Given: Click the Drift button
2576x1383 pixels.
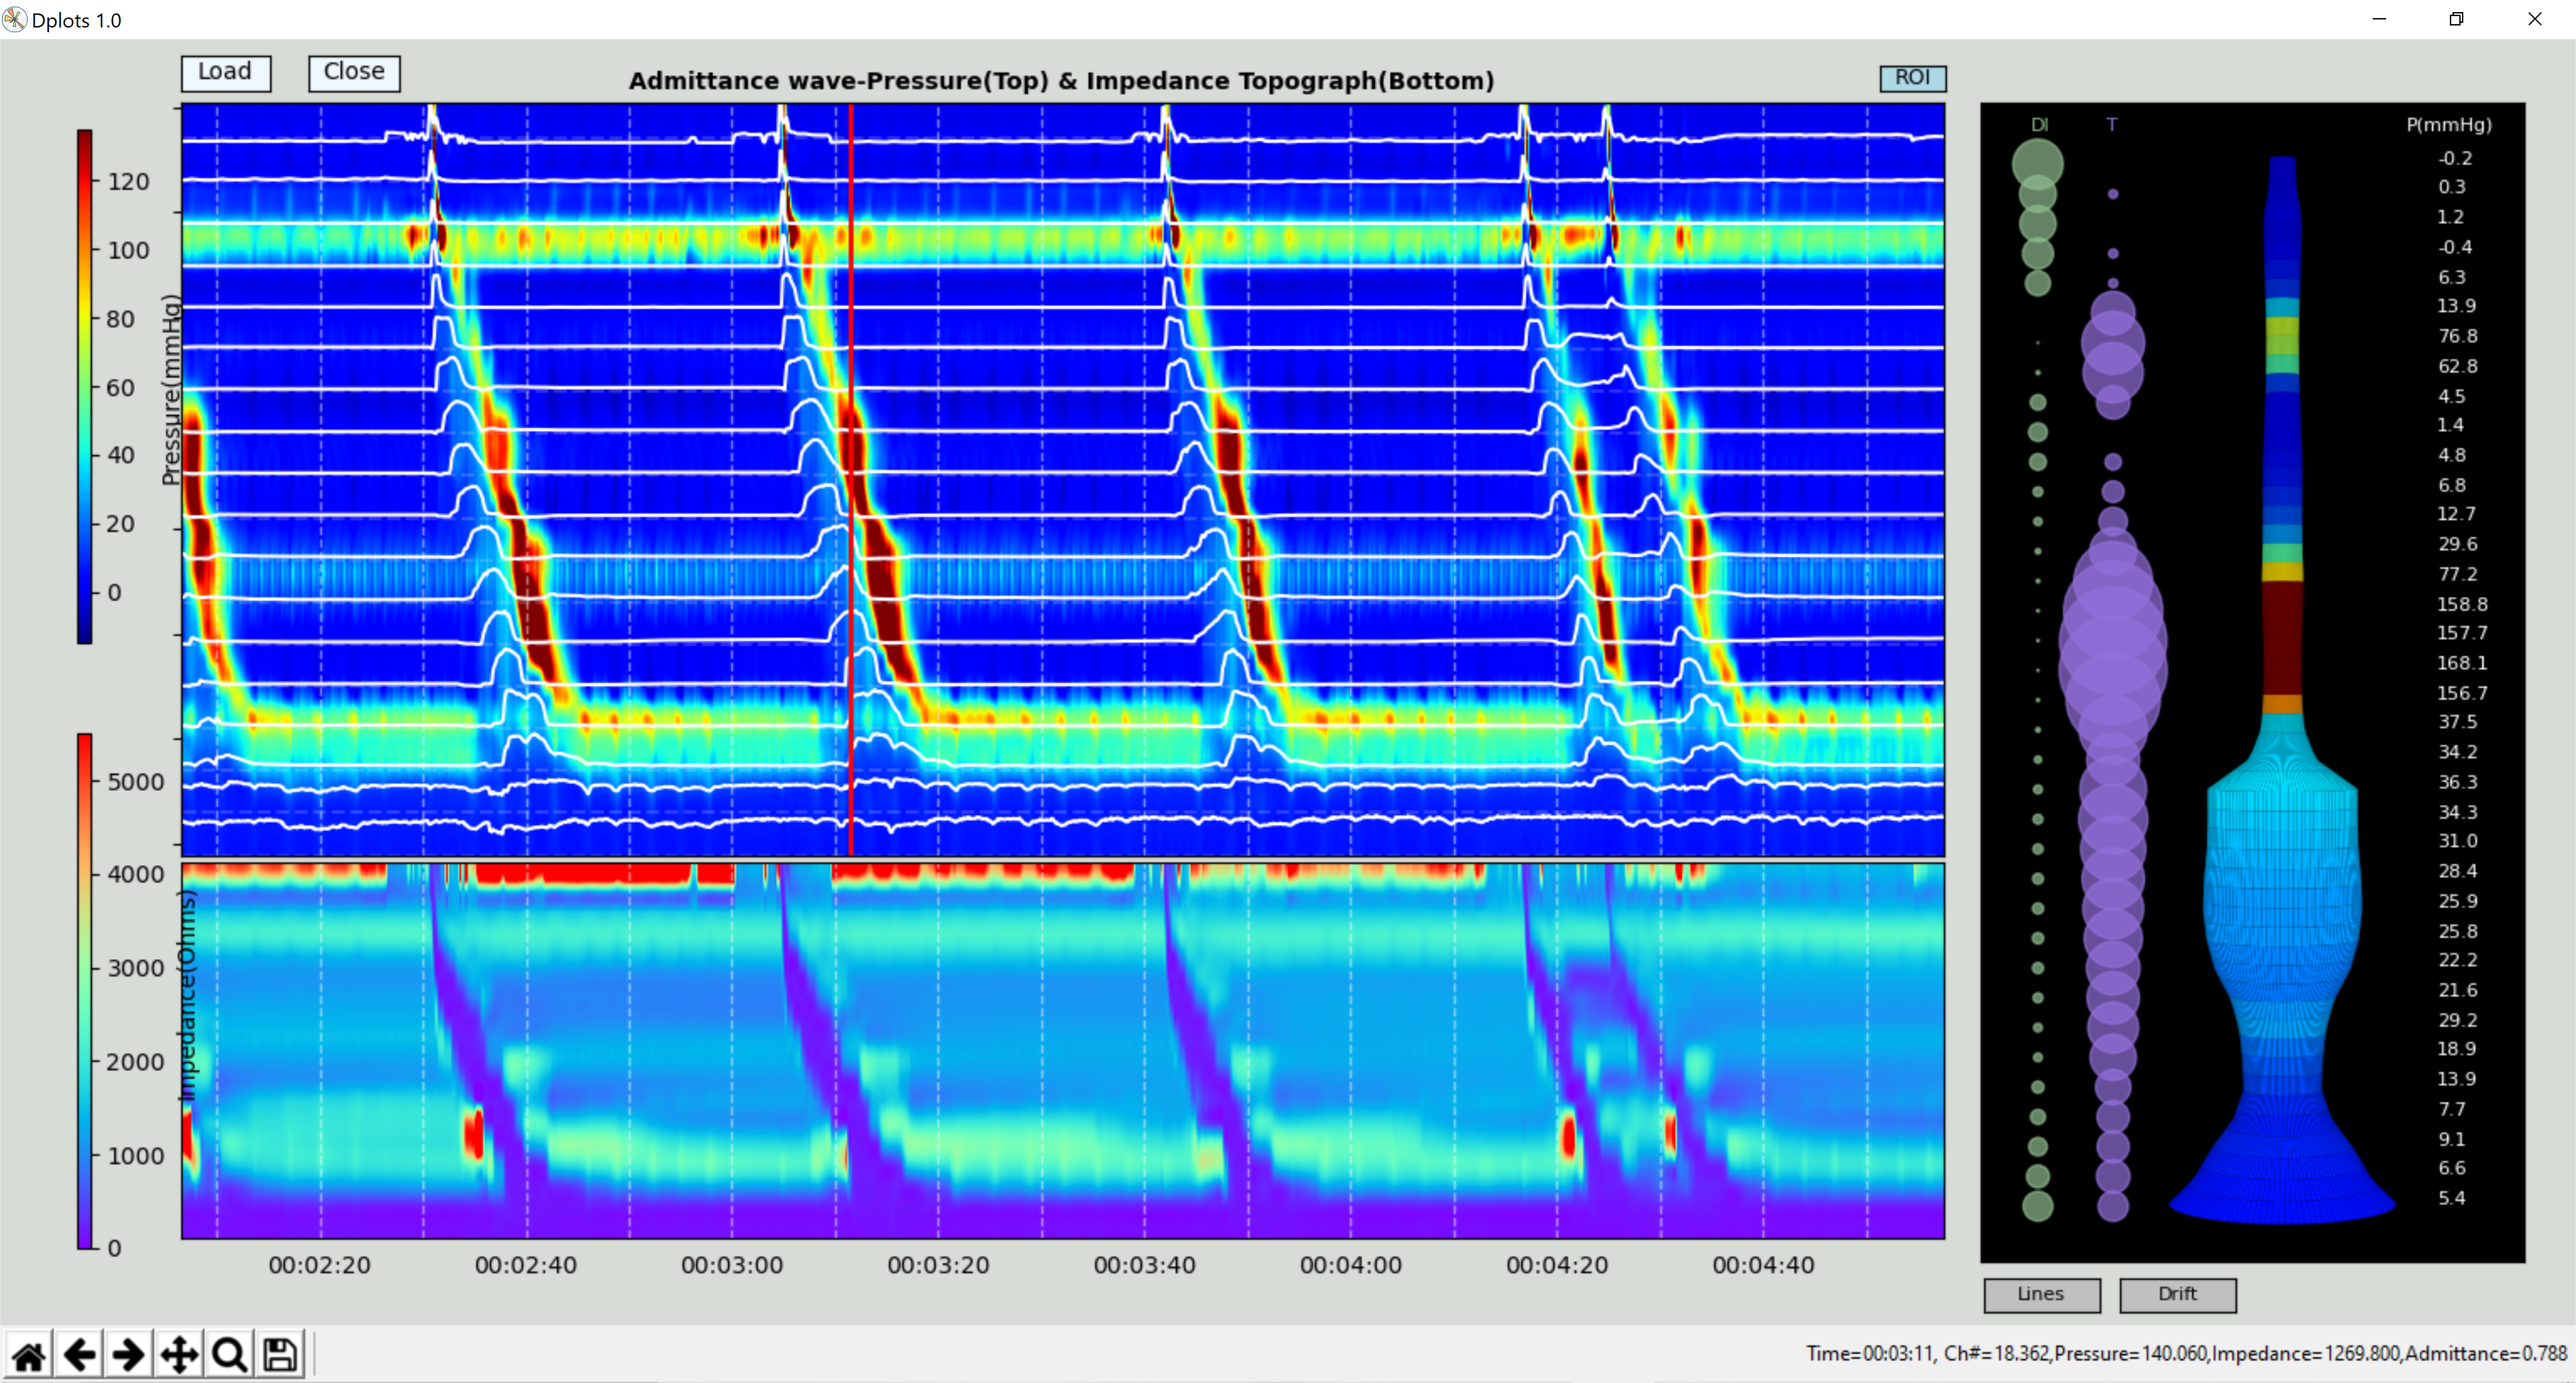Looking at the screenshot, I should coord(2177,1294).
